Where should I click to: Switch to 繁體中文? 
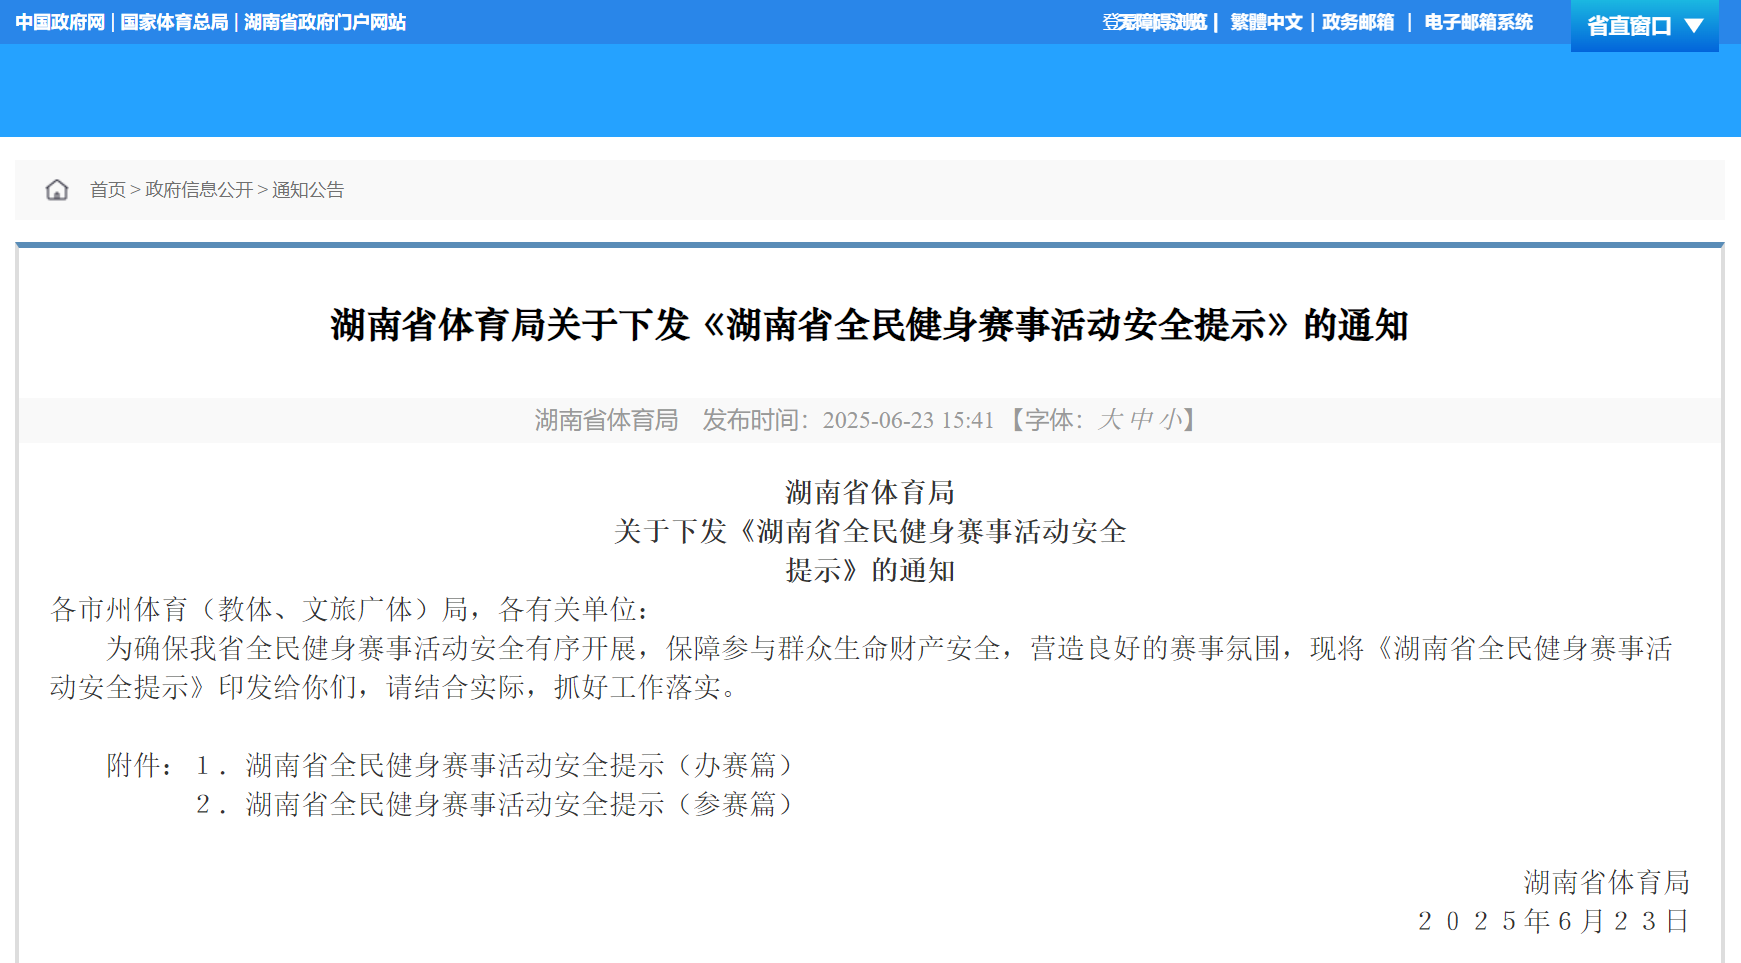point(1266,22)
